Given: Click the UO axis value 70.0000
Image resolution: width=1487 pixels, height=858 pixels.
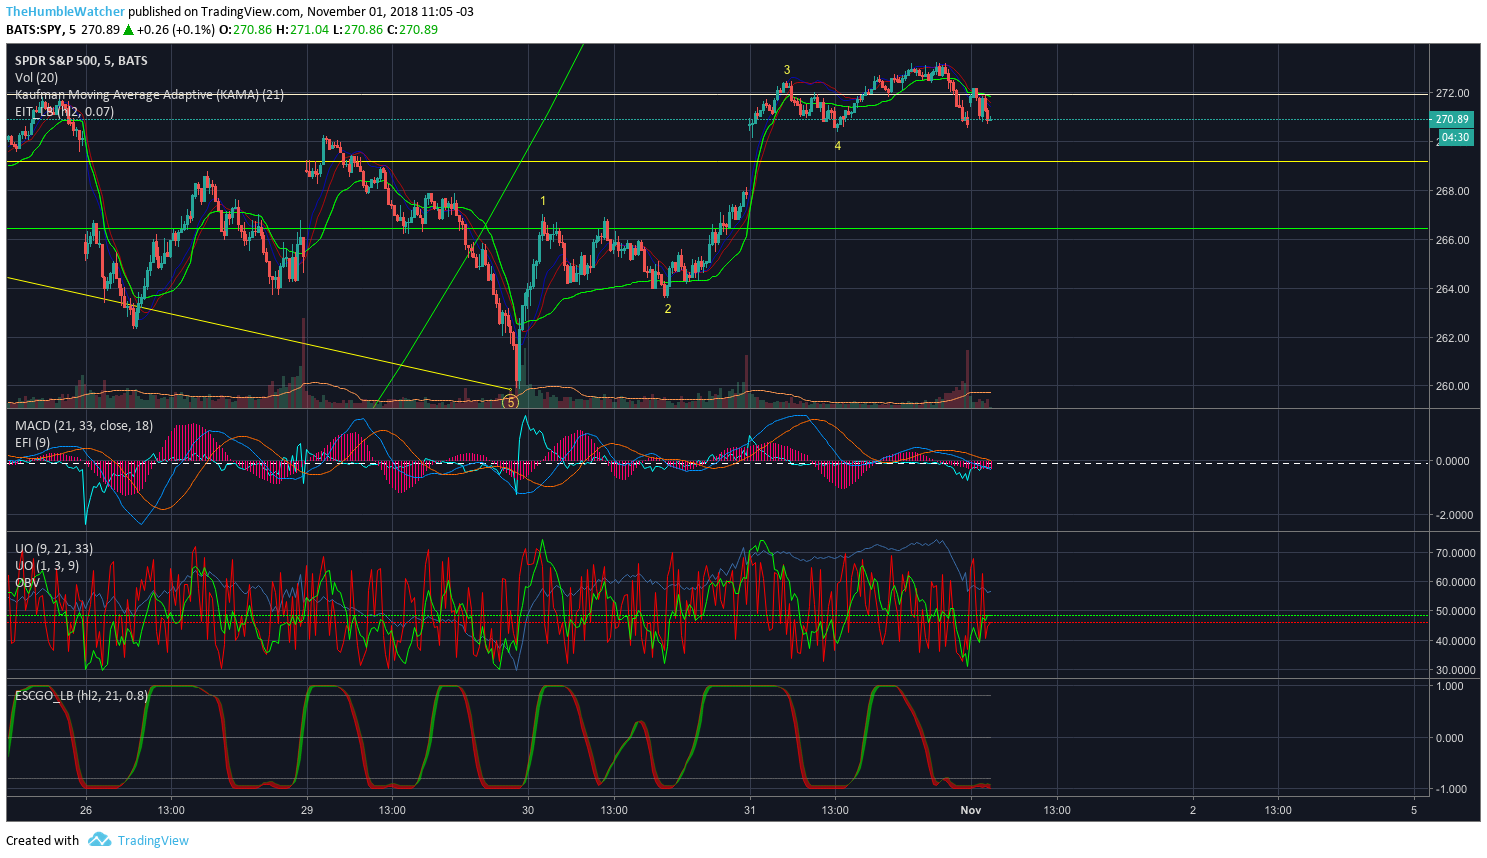Looking at the screenshot, I should [1455, 553].
